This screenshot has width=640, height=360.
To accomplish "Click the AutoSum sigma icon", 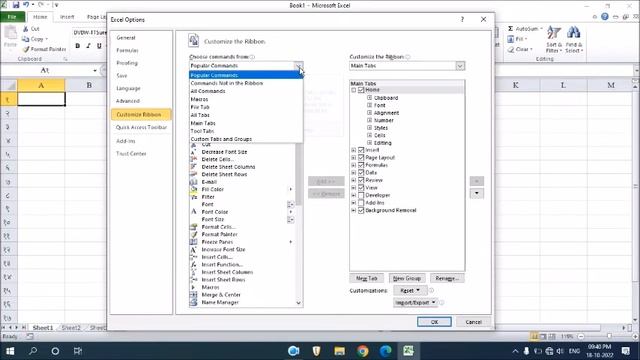I will [x=510, y=29].
